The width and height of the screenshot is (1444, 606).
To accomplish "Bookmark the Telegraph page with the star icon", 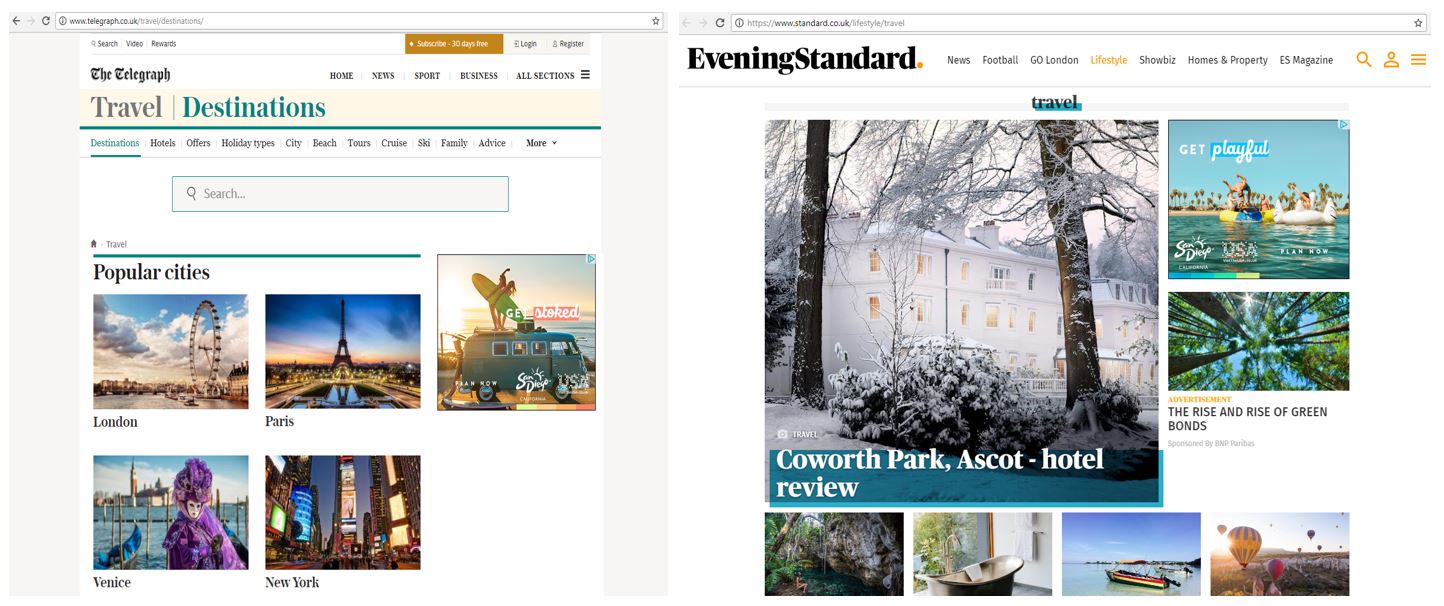I will tap(656, 20).
